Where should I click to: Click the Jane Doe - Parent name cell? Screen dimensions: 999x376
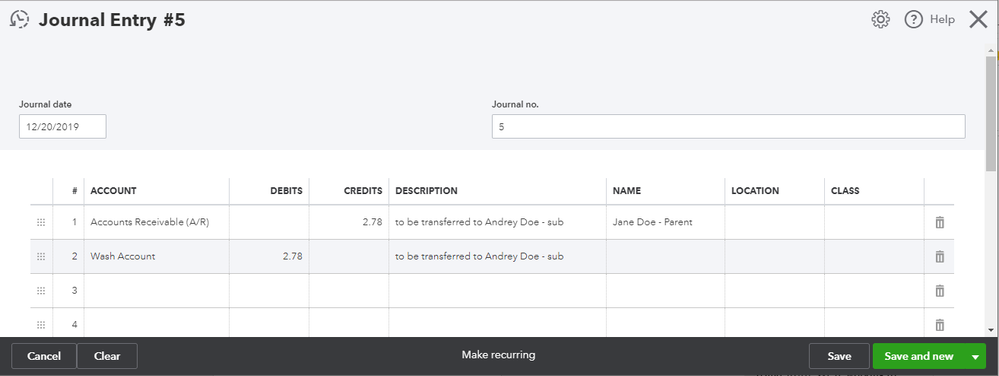[x=665, y=222]
